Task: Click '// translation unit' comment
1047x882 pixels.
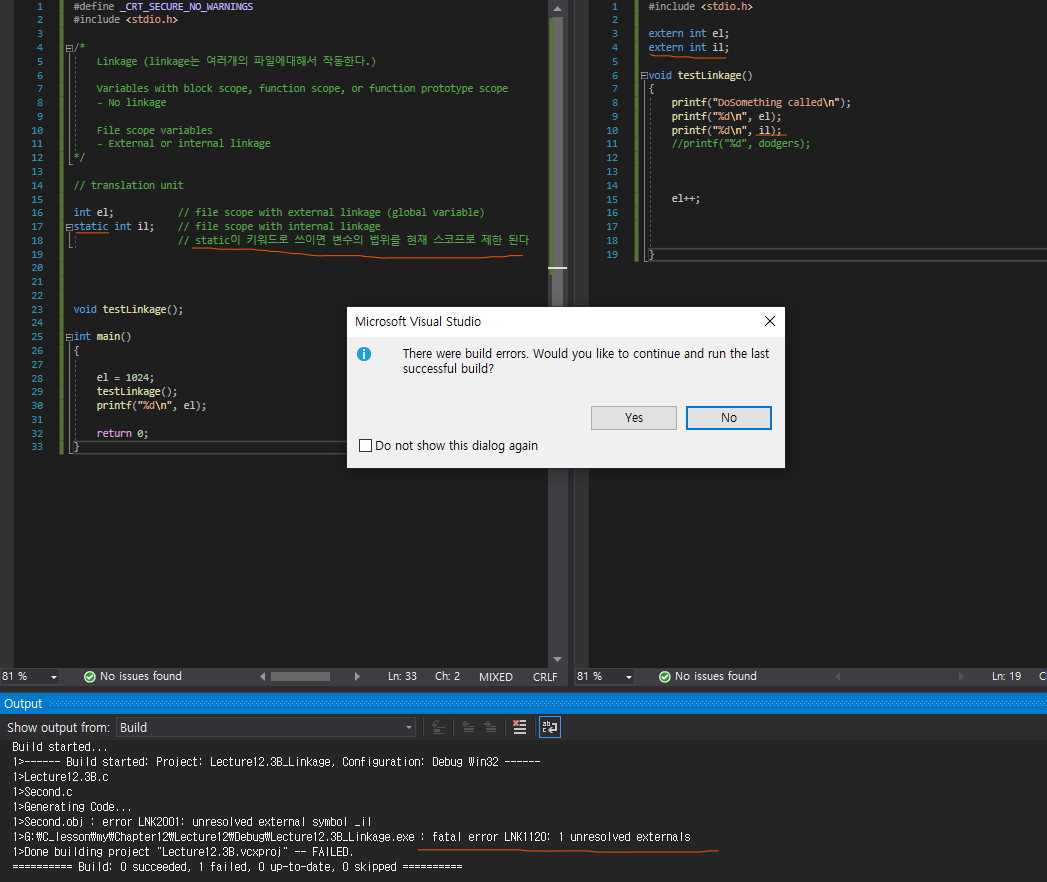Action: point(128,186)
